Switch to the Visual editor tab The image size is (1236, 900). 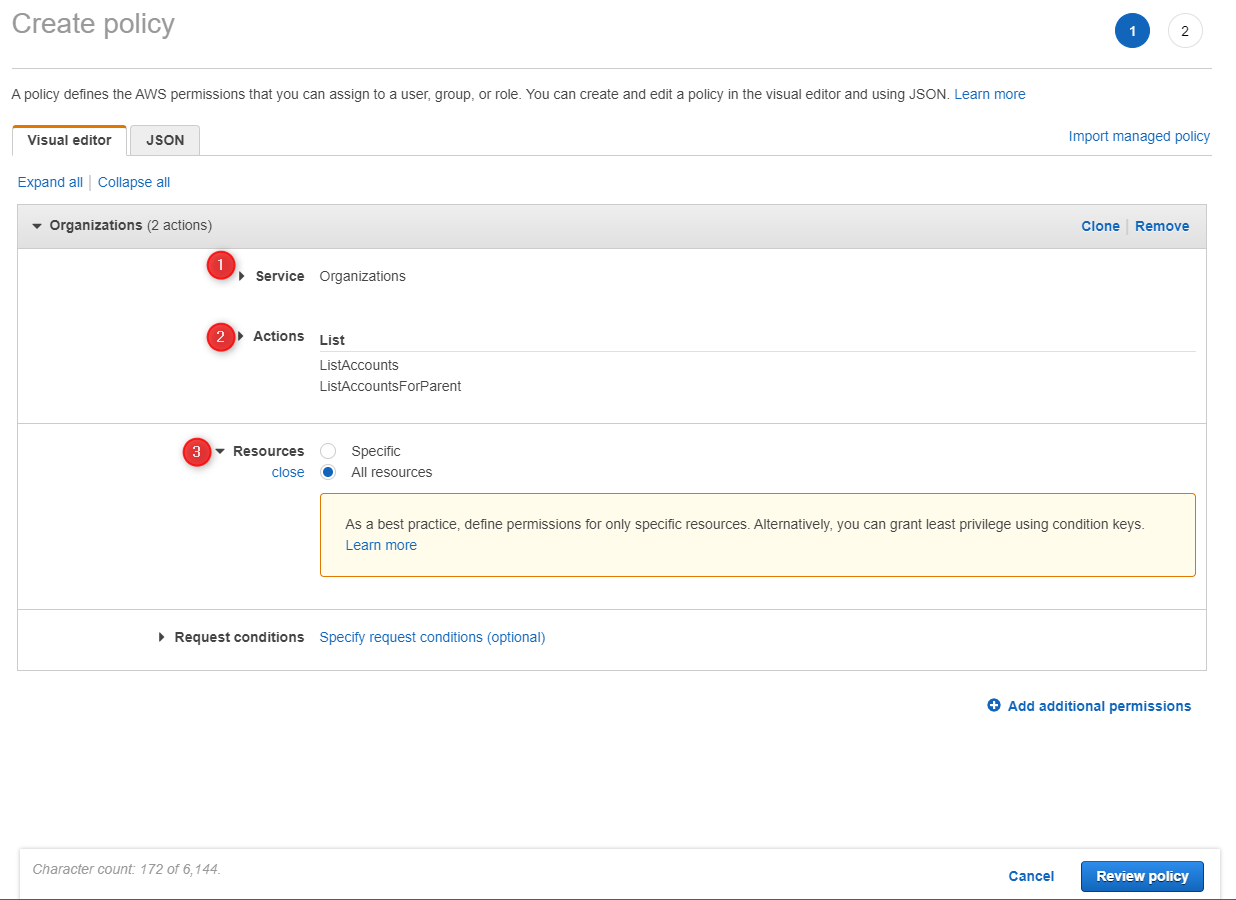[69, 140]
